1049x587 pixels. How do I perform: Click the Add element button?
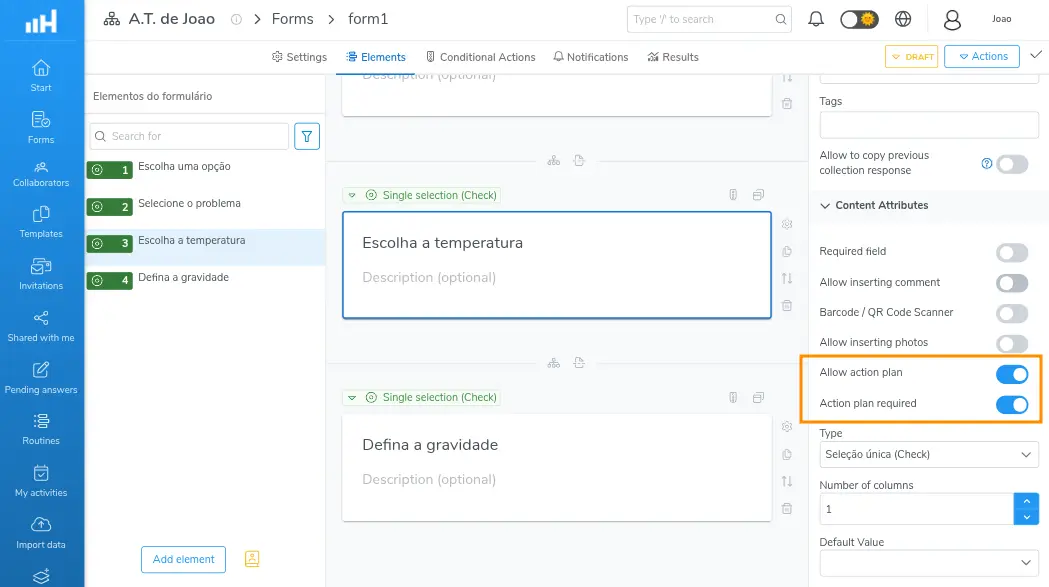click(x=183, y=560)
